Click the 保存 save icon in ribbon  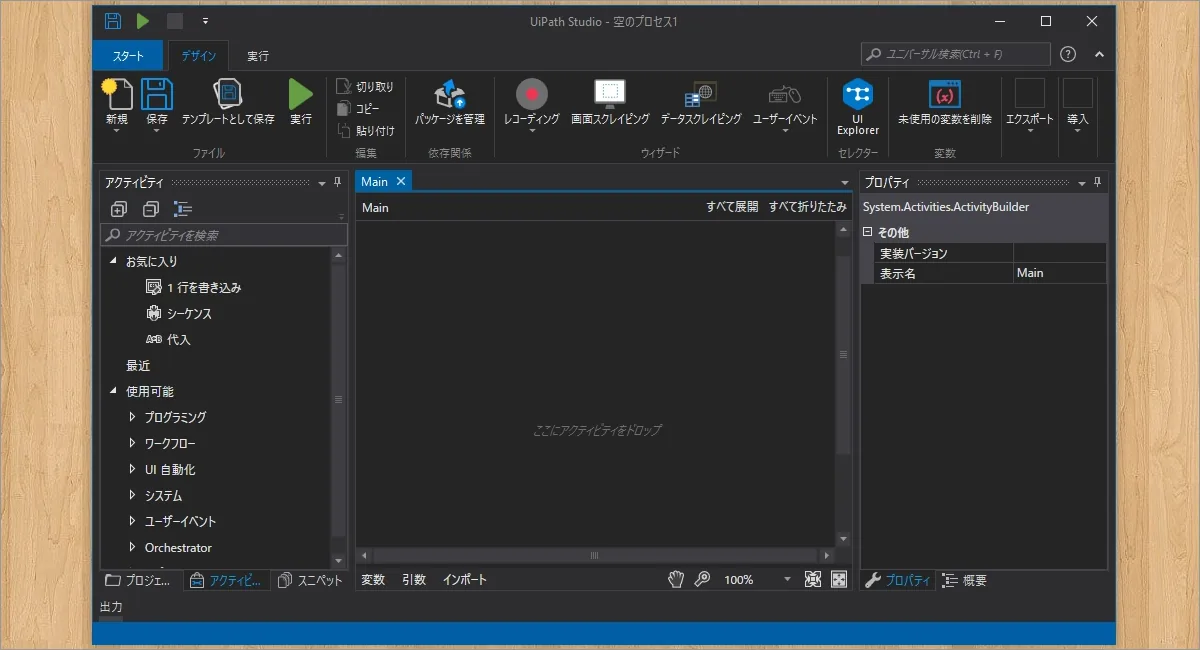(157, 94)
